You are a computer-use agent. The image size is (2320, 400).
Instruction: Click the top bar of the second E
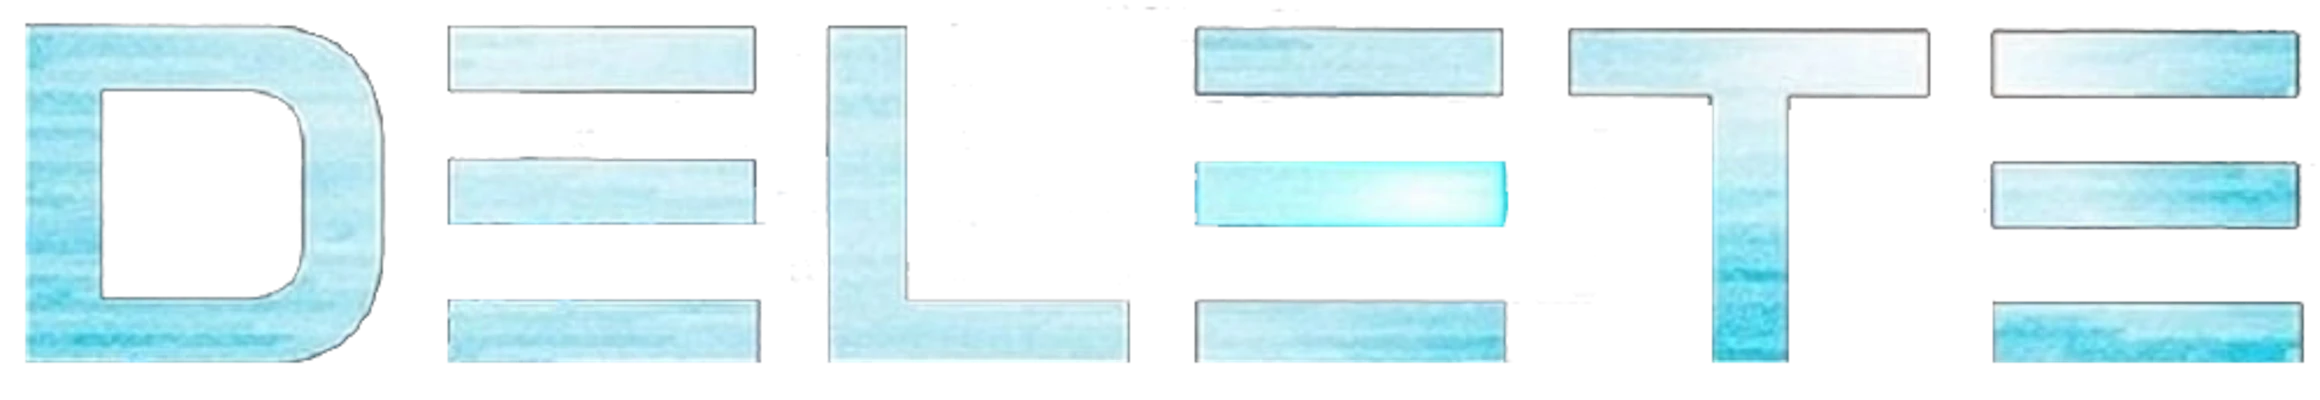tap(1348, 61)
